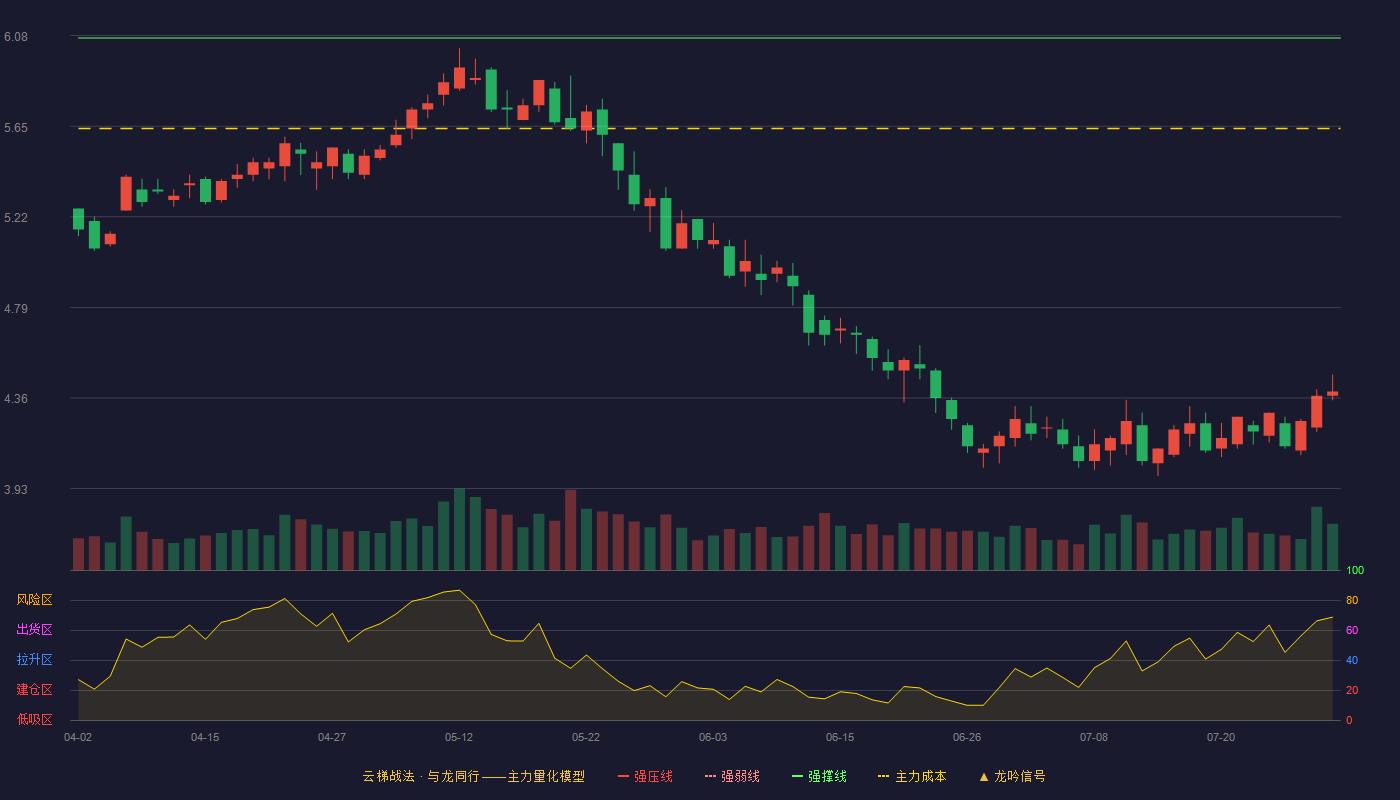Toggle the 强压线 legend entry
Viewport: 1400px width, 800px height.
pos(645,776)
